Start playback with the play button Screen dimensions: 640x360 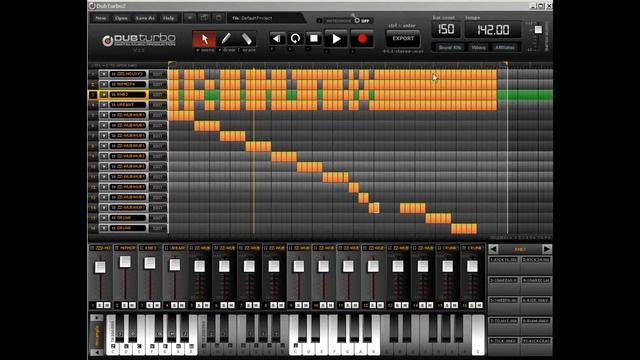(336, 39)
